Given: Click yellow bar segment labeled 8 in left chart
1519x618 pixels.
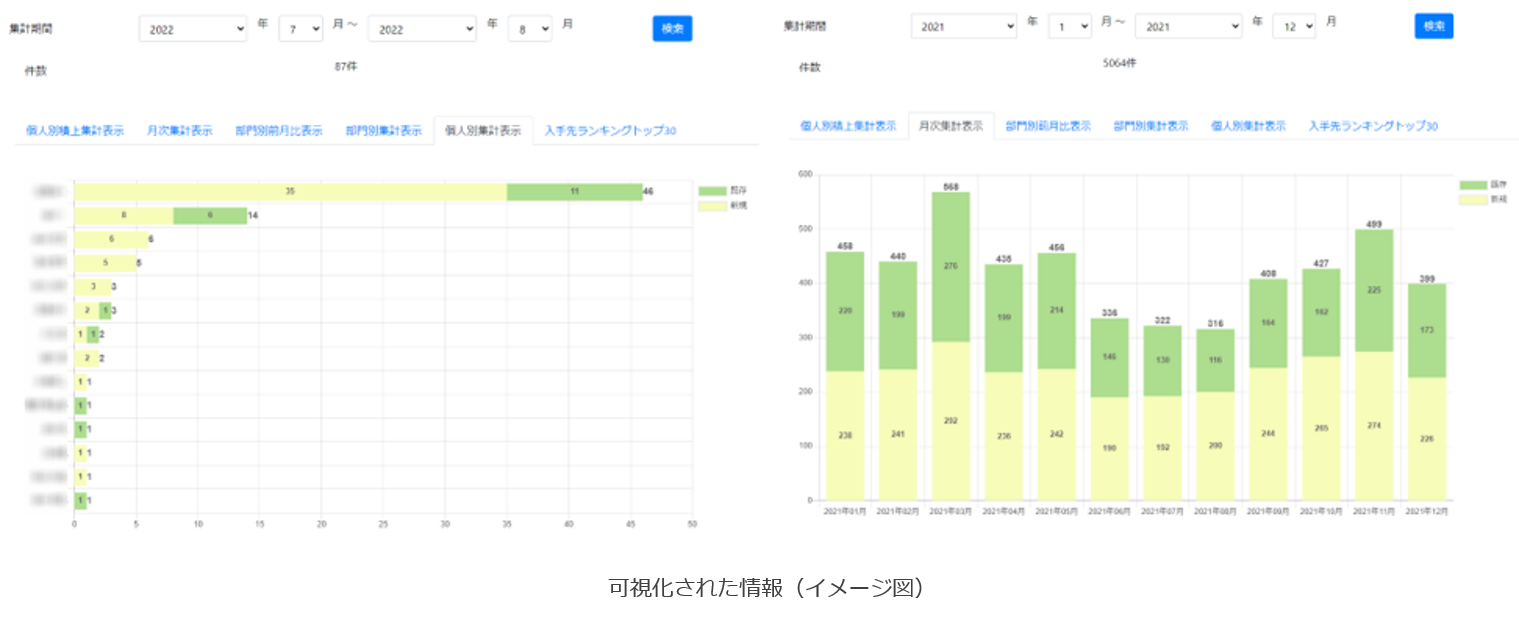Looking at the screenshot, I should 124,215.
